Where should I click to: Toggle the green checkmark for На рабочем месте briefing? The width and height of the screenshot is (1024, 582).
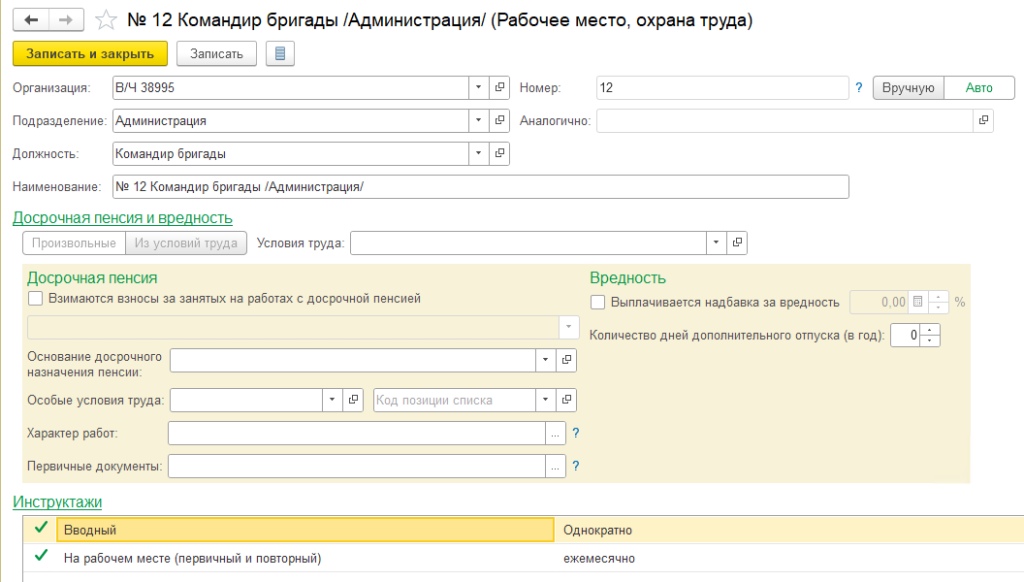[40, 557]
